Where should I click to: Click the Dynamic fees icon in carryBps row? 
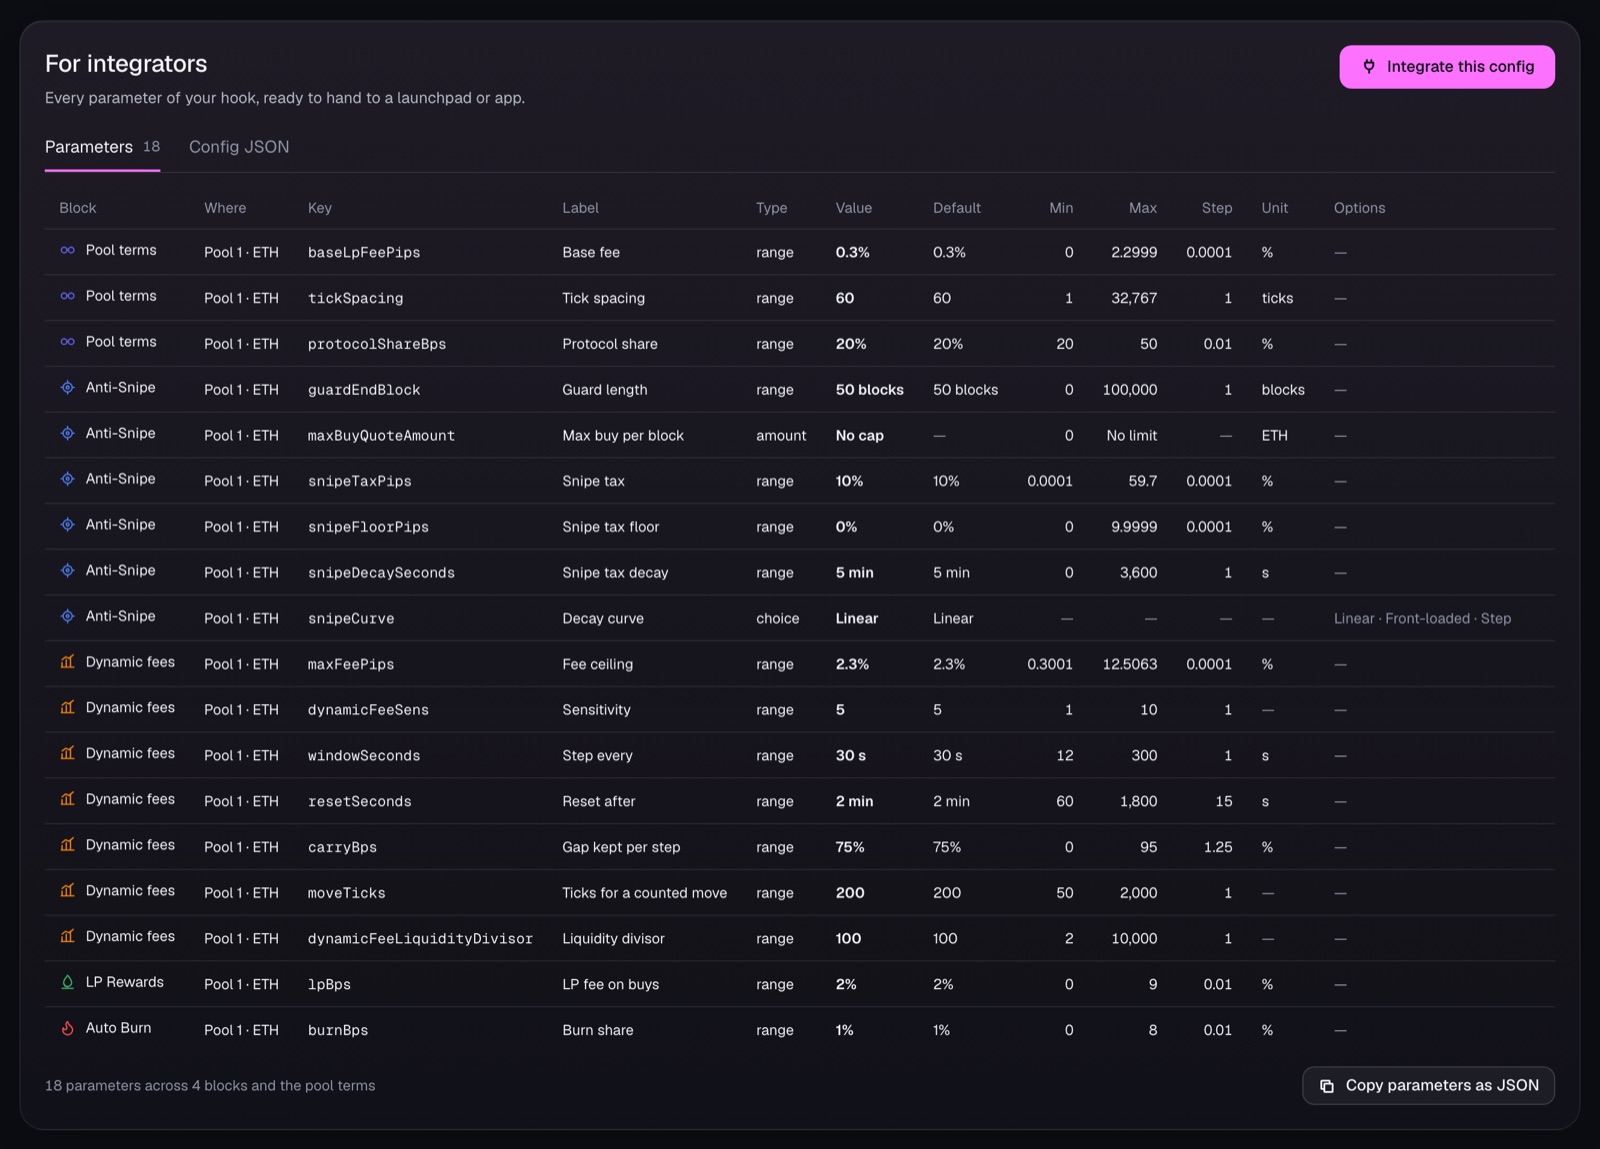pyautogui.click(x=67, y=845)
